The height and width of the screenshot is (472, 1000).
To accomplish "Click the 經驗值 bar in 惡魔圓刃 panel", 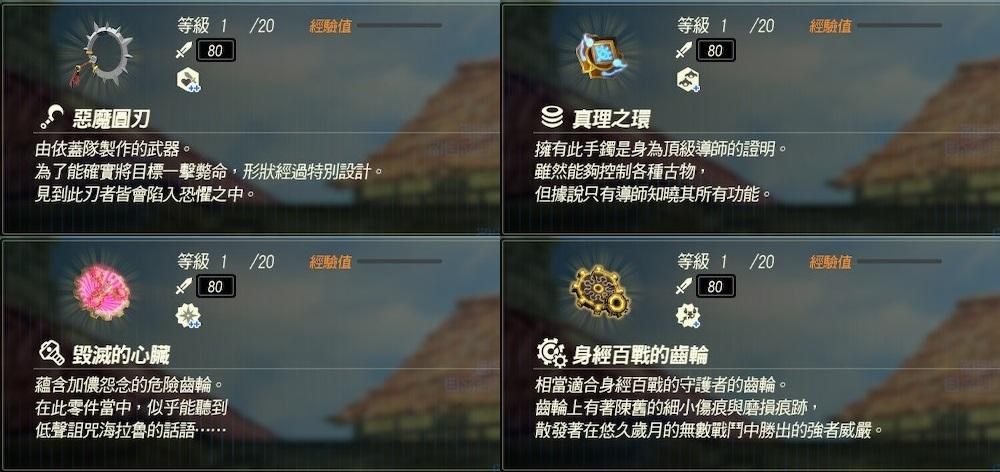I will pyautogui.click(x=399, y=26).
